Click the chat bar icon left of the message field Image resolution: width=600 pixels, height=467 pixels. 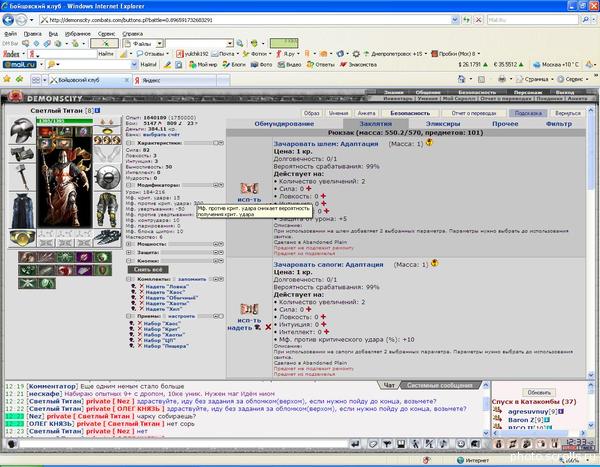(x=12, y=444)
